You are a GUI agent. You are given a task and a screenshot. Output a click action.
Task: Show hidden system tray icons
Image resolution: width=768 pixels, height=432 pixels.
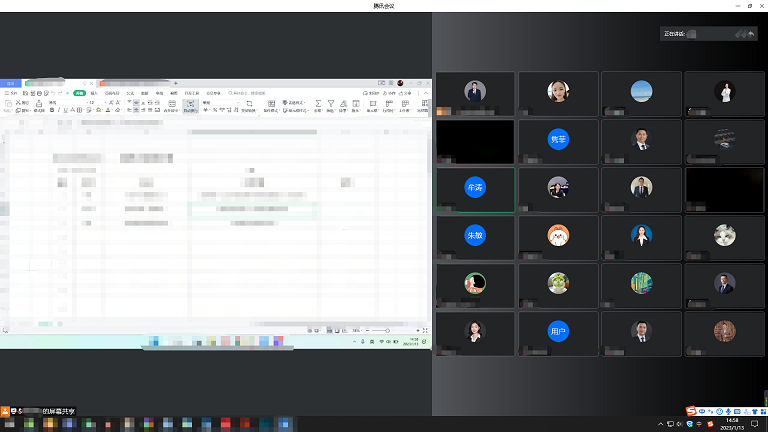pyautogui.click(x=660, y=424)
